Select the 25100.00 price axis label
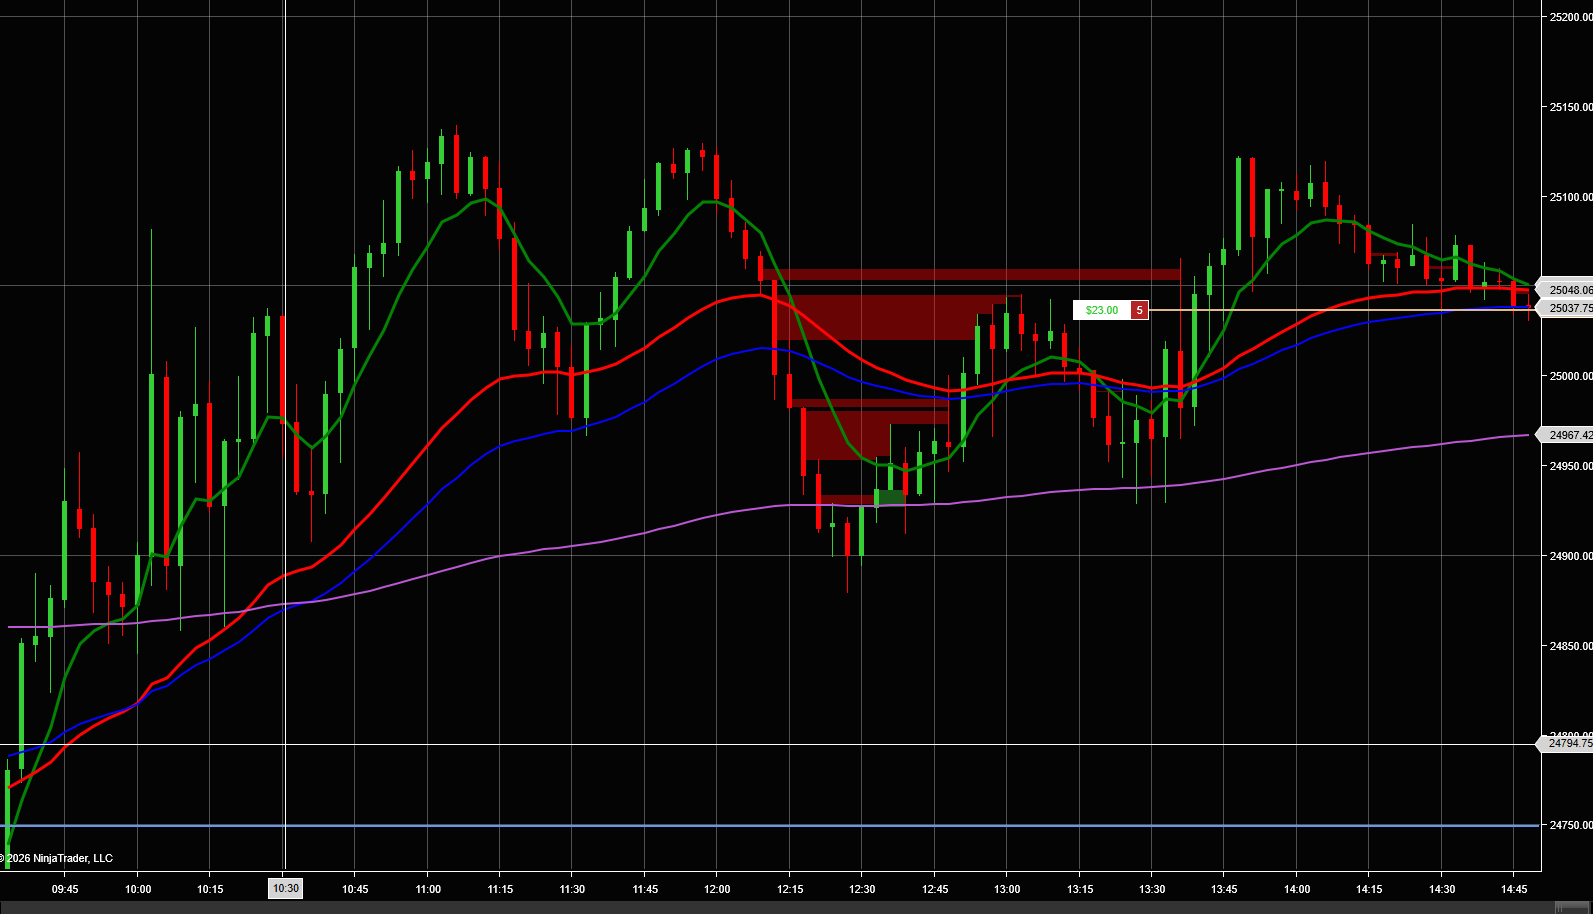This screenshot has height=914, width=1593. click(1570, 197)
